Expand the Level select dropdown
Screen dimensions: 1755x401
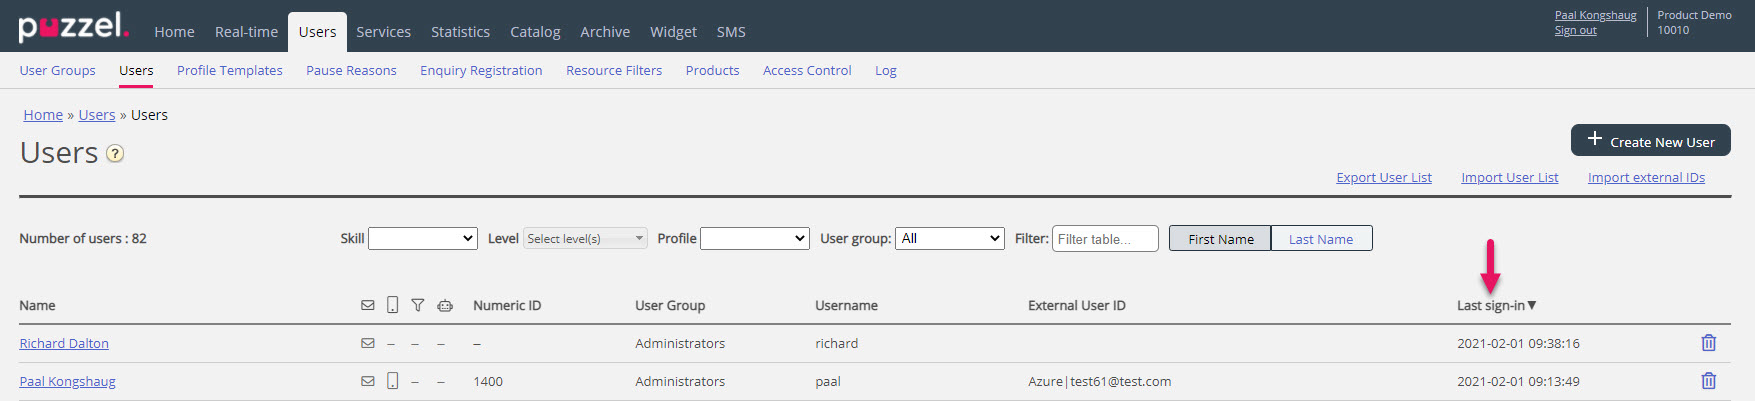tap(585, 238)
